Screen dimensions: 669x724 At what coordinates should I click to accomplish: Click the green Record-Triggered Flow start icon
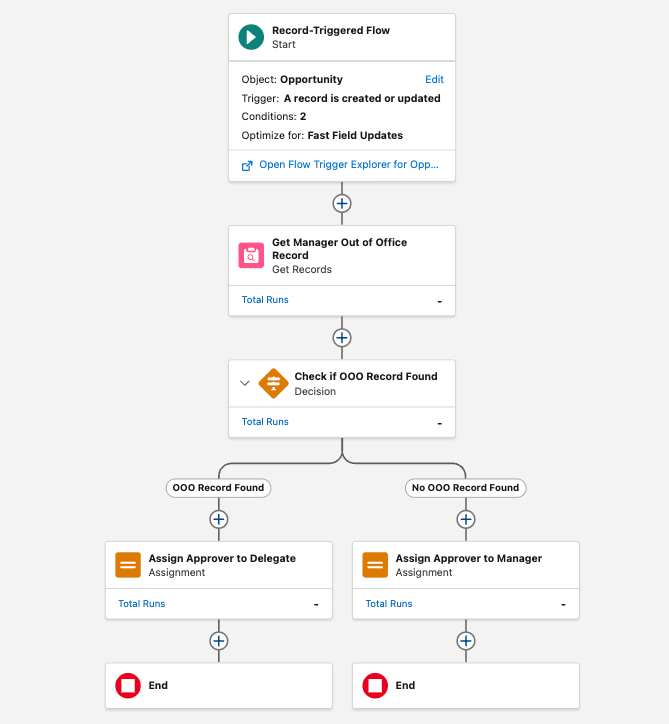251,37
